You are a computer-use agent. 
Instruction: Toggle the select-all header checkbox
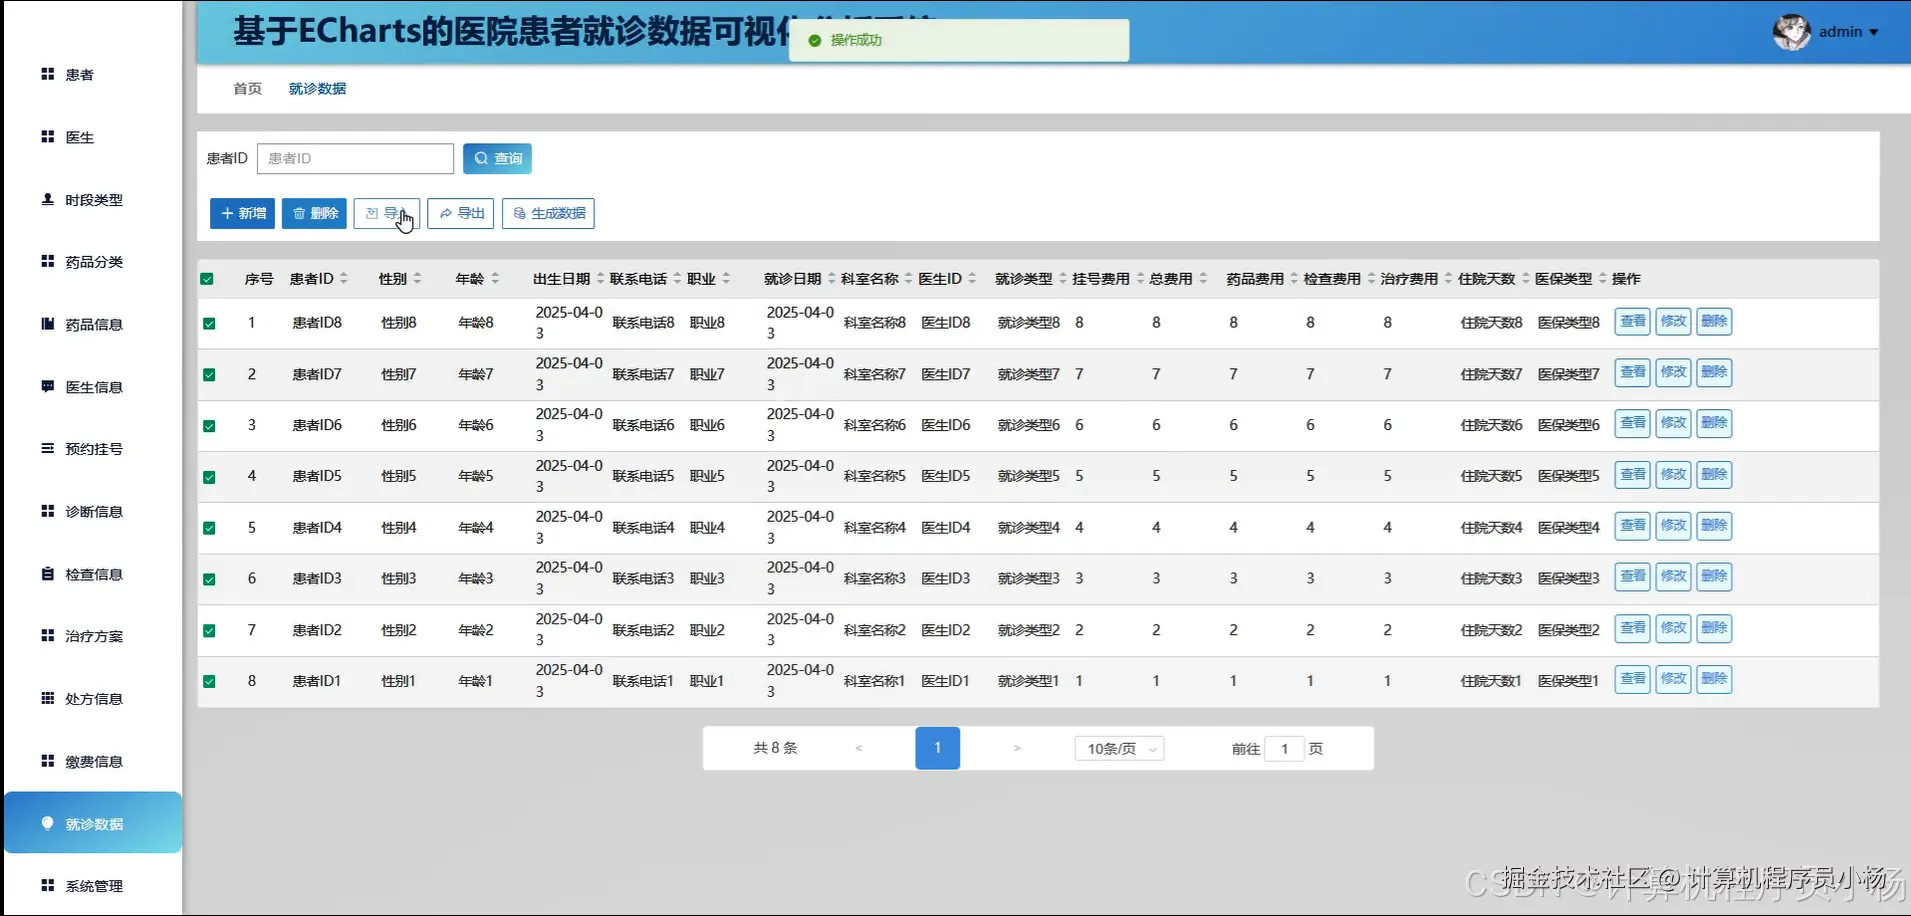coord(207,279)
